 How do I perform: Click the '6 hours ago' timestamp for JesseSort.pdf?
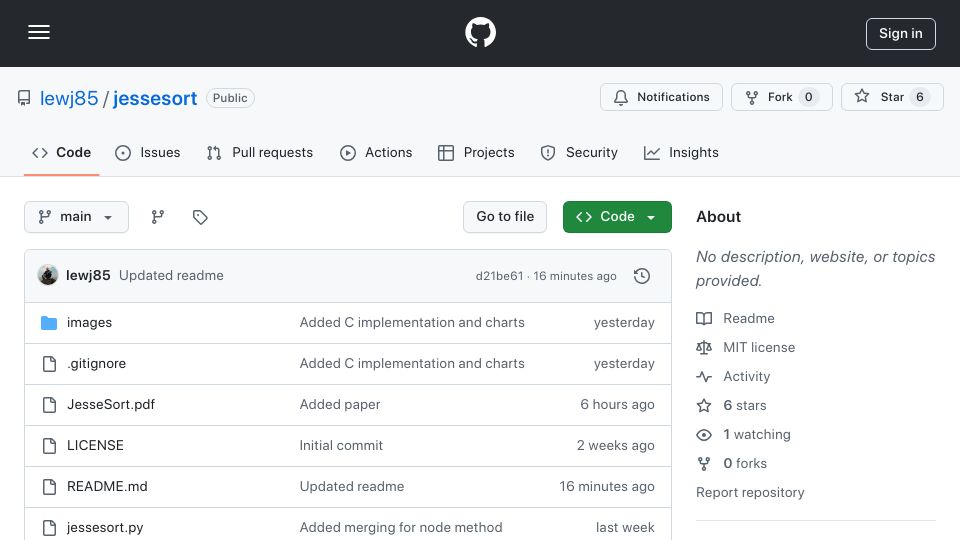pos(617,405)
